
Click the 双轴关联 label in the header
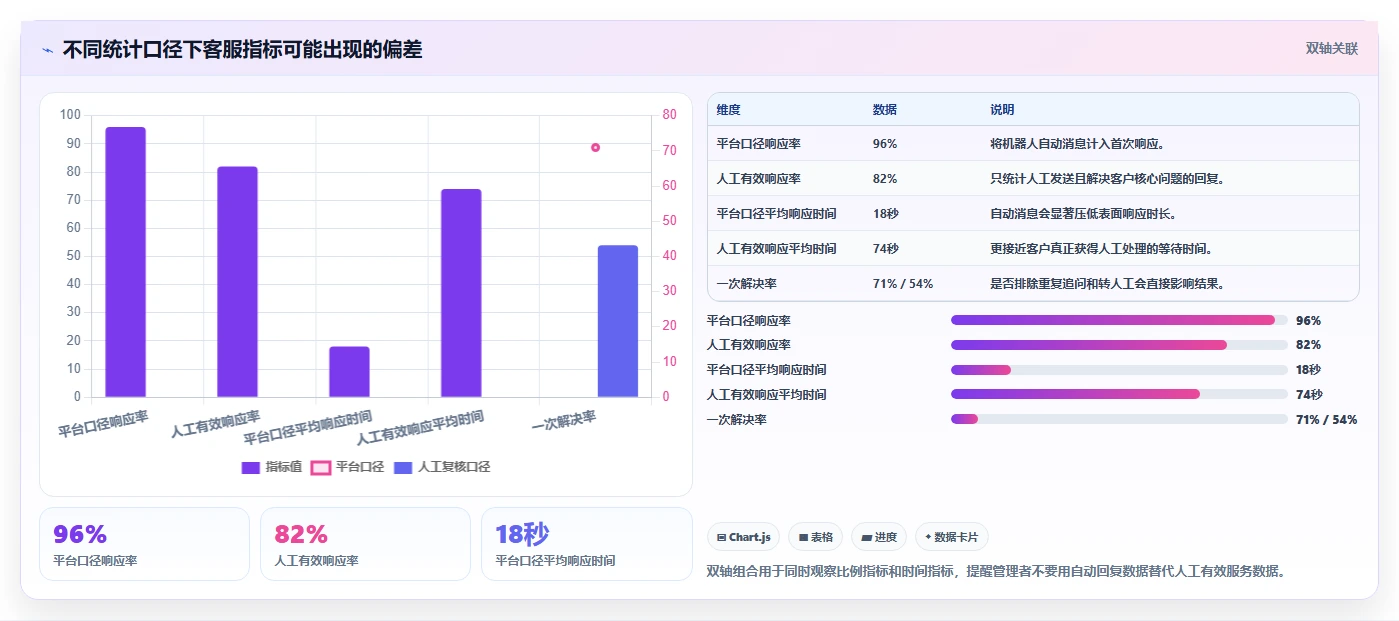pos(1331,48)
